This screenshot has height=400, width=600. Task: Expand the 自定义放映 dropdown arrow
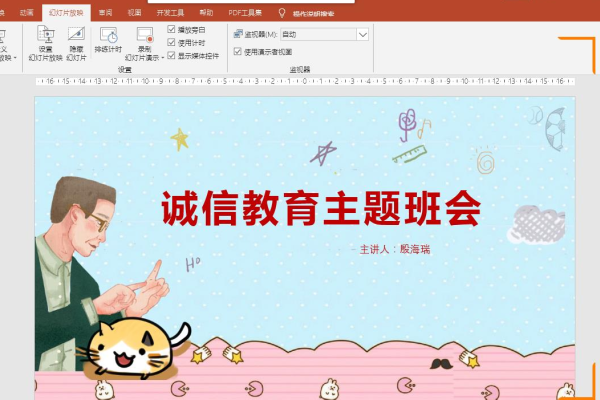pyautogui.click(x=15, y=58)
